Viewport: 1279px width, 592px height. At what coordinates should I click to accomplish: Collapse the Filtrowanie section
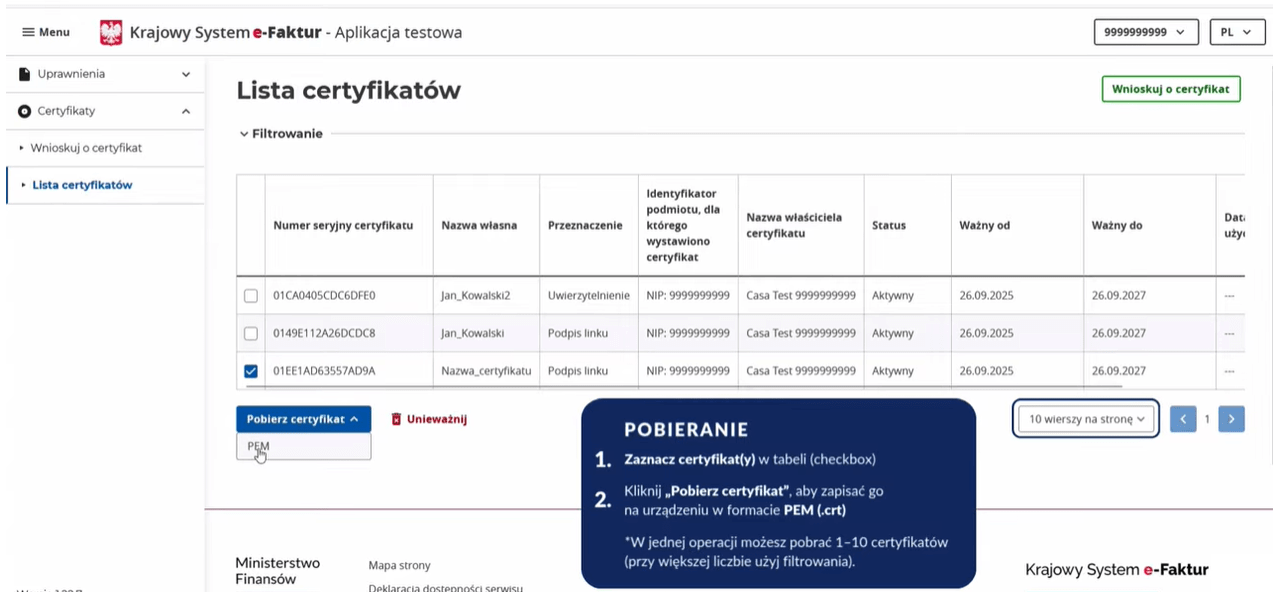click(280, 133)
